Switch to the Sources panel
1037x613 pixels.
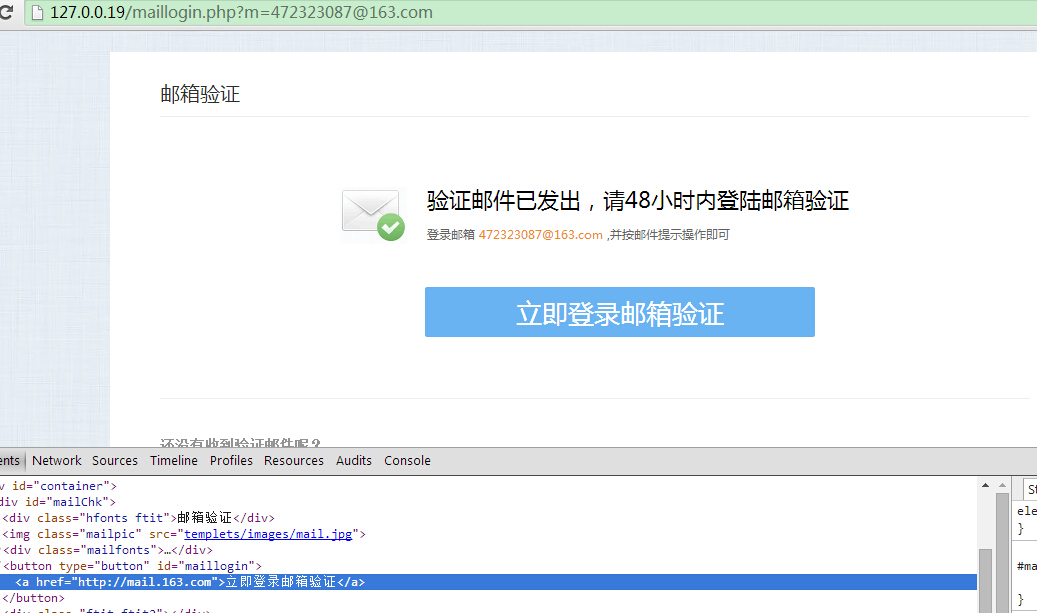[x=114, y=460]
